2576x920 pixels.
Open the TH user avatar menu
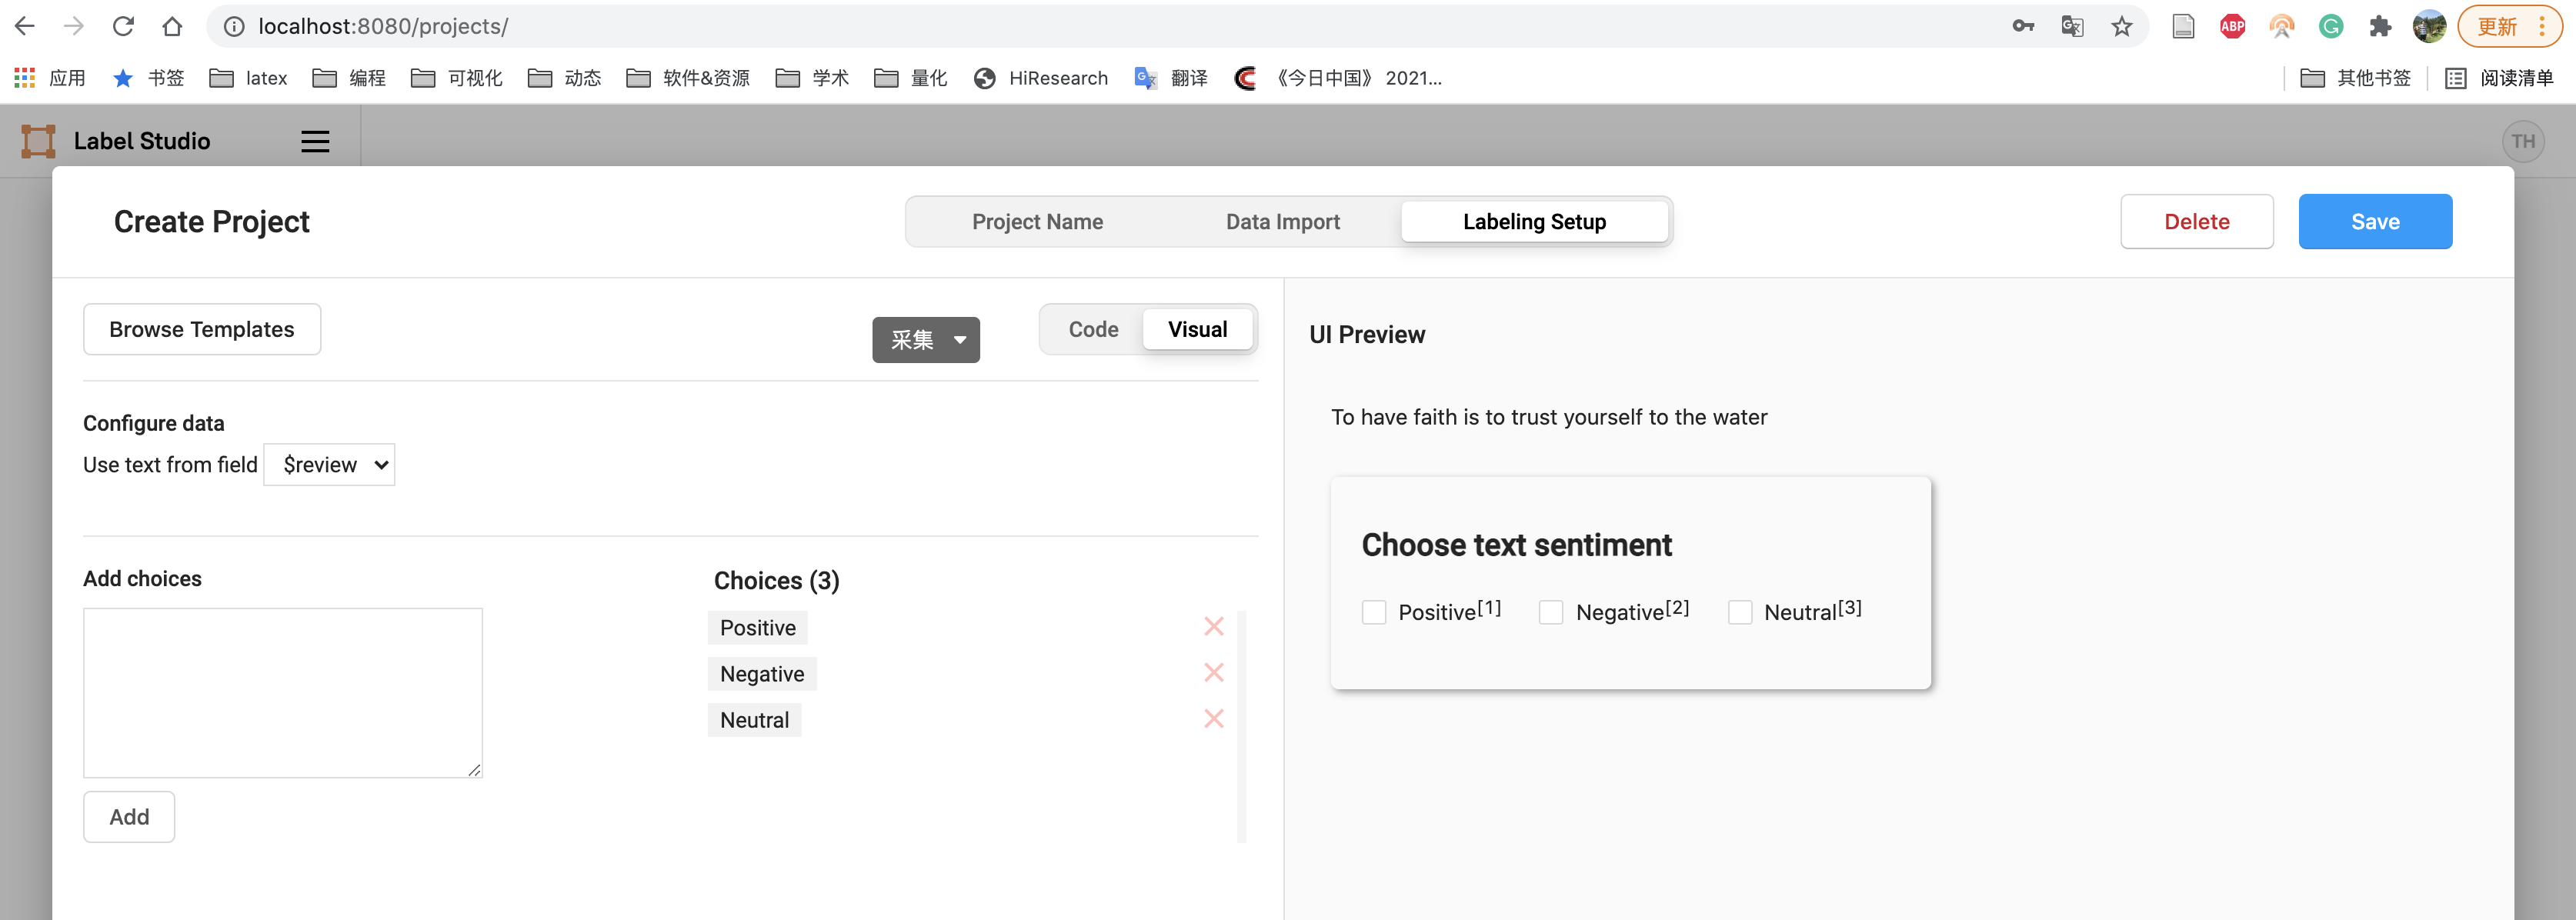(2522, 141)
